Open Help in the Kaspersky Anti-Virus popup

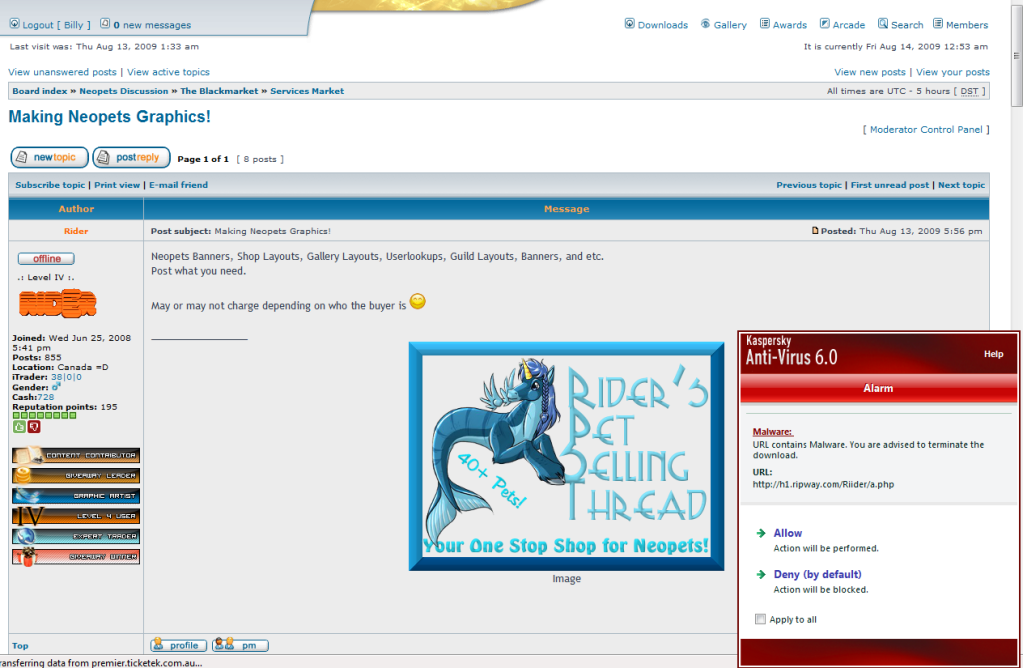tap(993, 354)
